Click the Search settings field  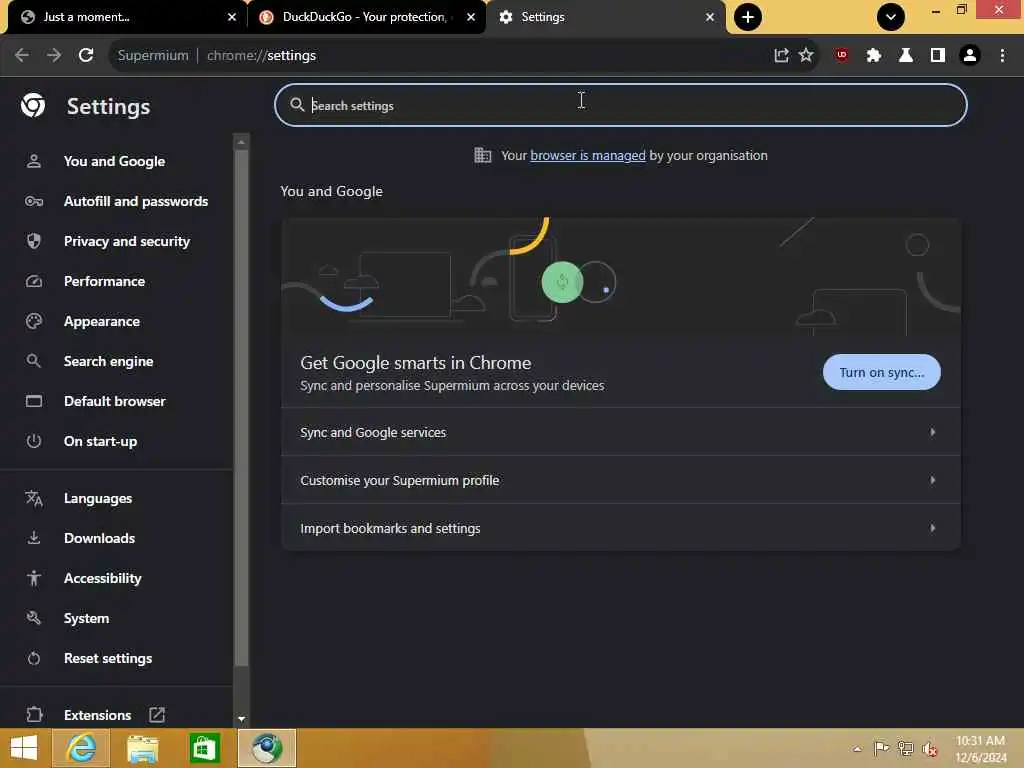tap(620, 105)
